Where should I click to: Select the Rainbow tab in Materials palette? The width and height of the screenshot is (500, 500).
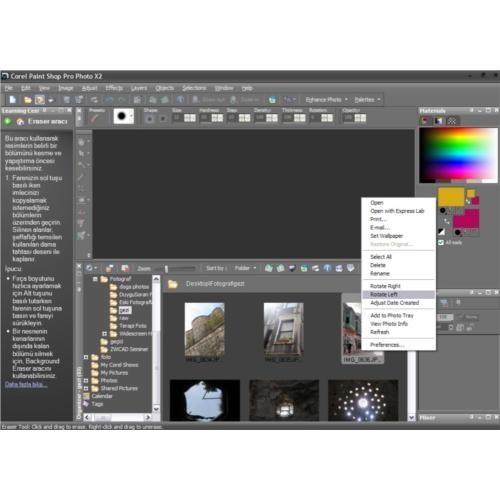[x=438, y=121]
